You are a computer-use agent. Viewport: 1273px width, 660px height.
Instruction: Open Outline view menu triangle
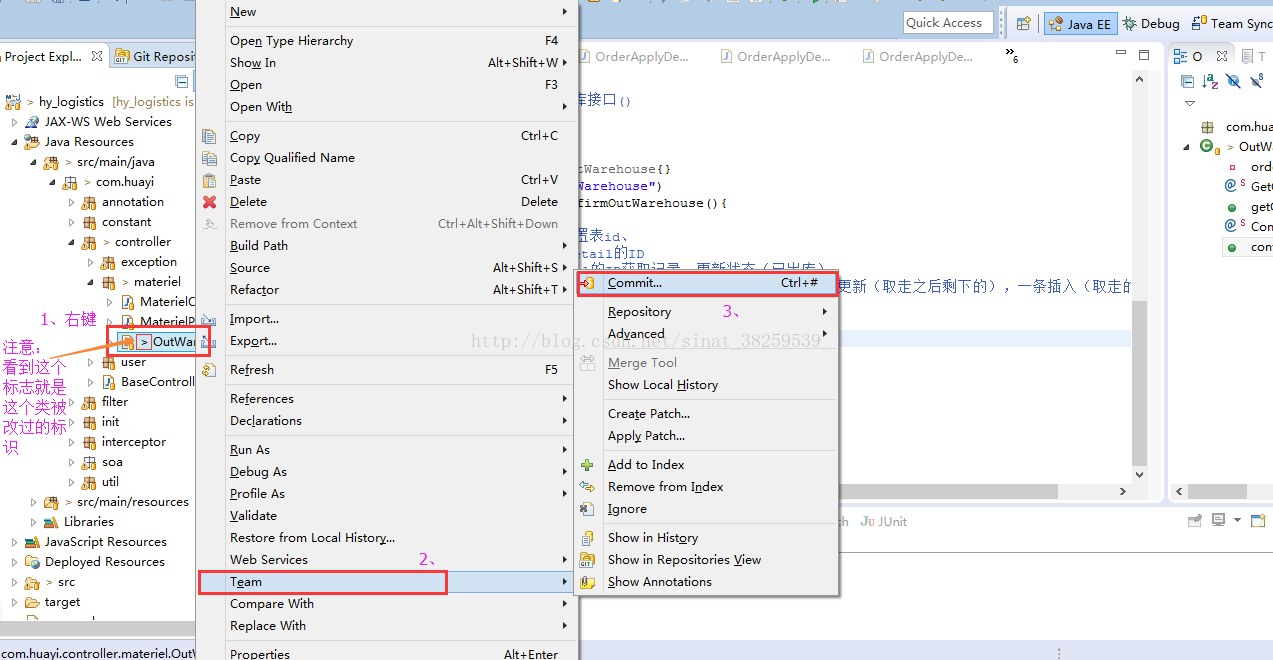tap(1190, 103)
